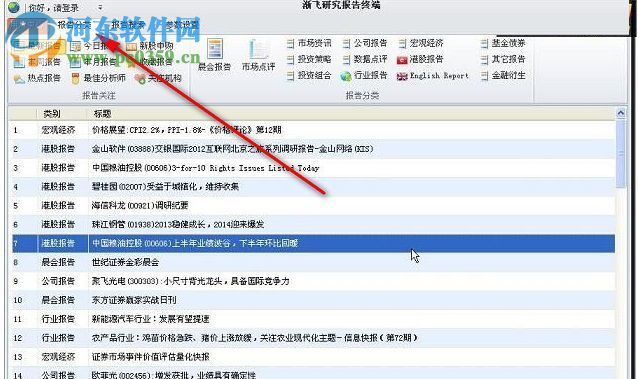Show 本月报告 monthly reports
This screenshot has width=638, height=379.
pos(93,62)
